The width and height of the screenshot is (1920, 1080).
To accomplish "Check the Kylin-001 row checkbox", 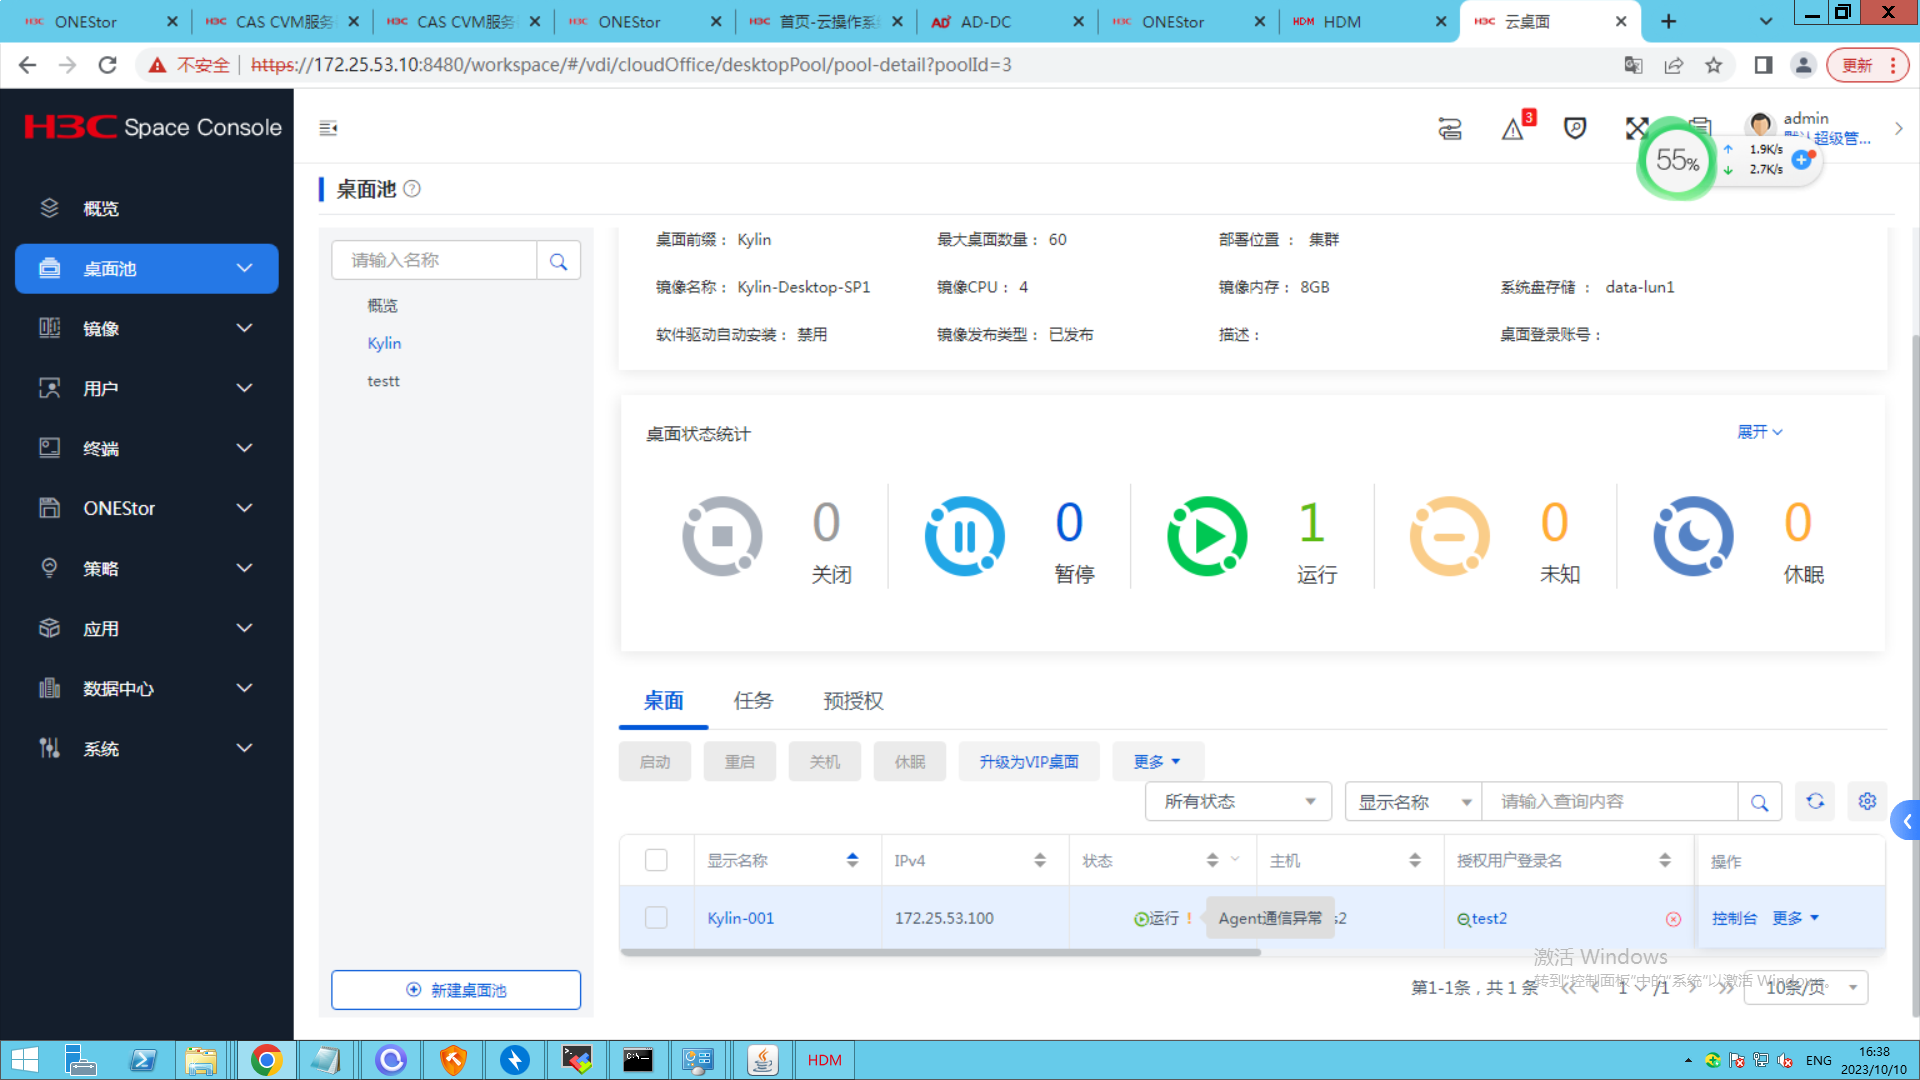I will coord(656,918).
